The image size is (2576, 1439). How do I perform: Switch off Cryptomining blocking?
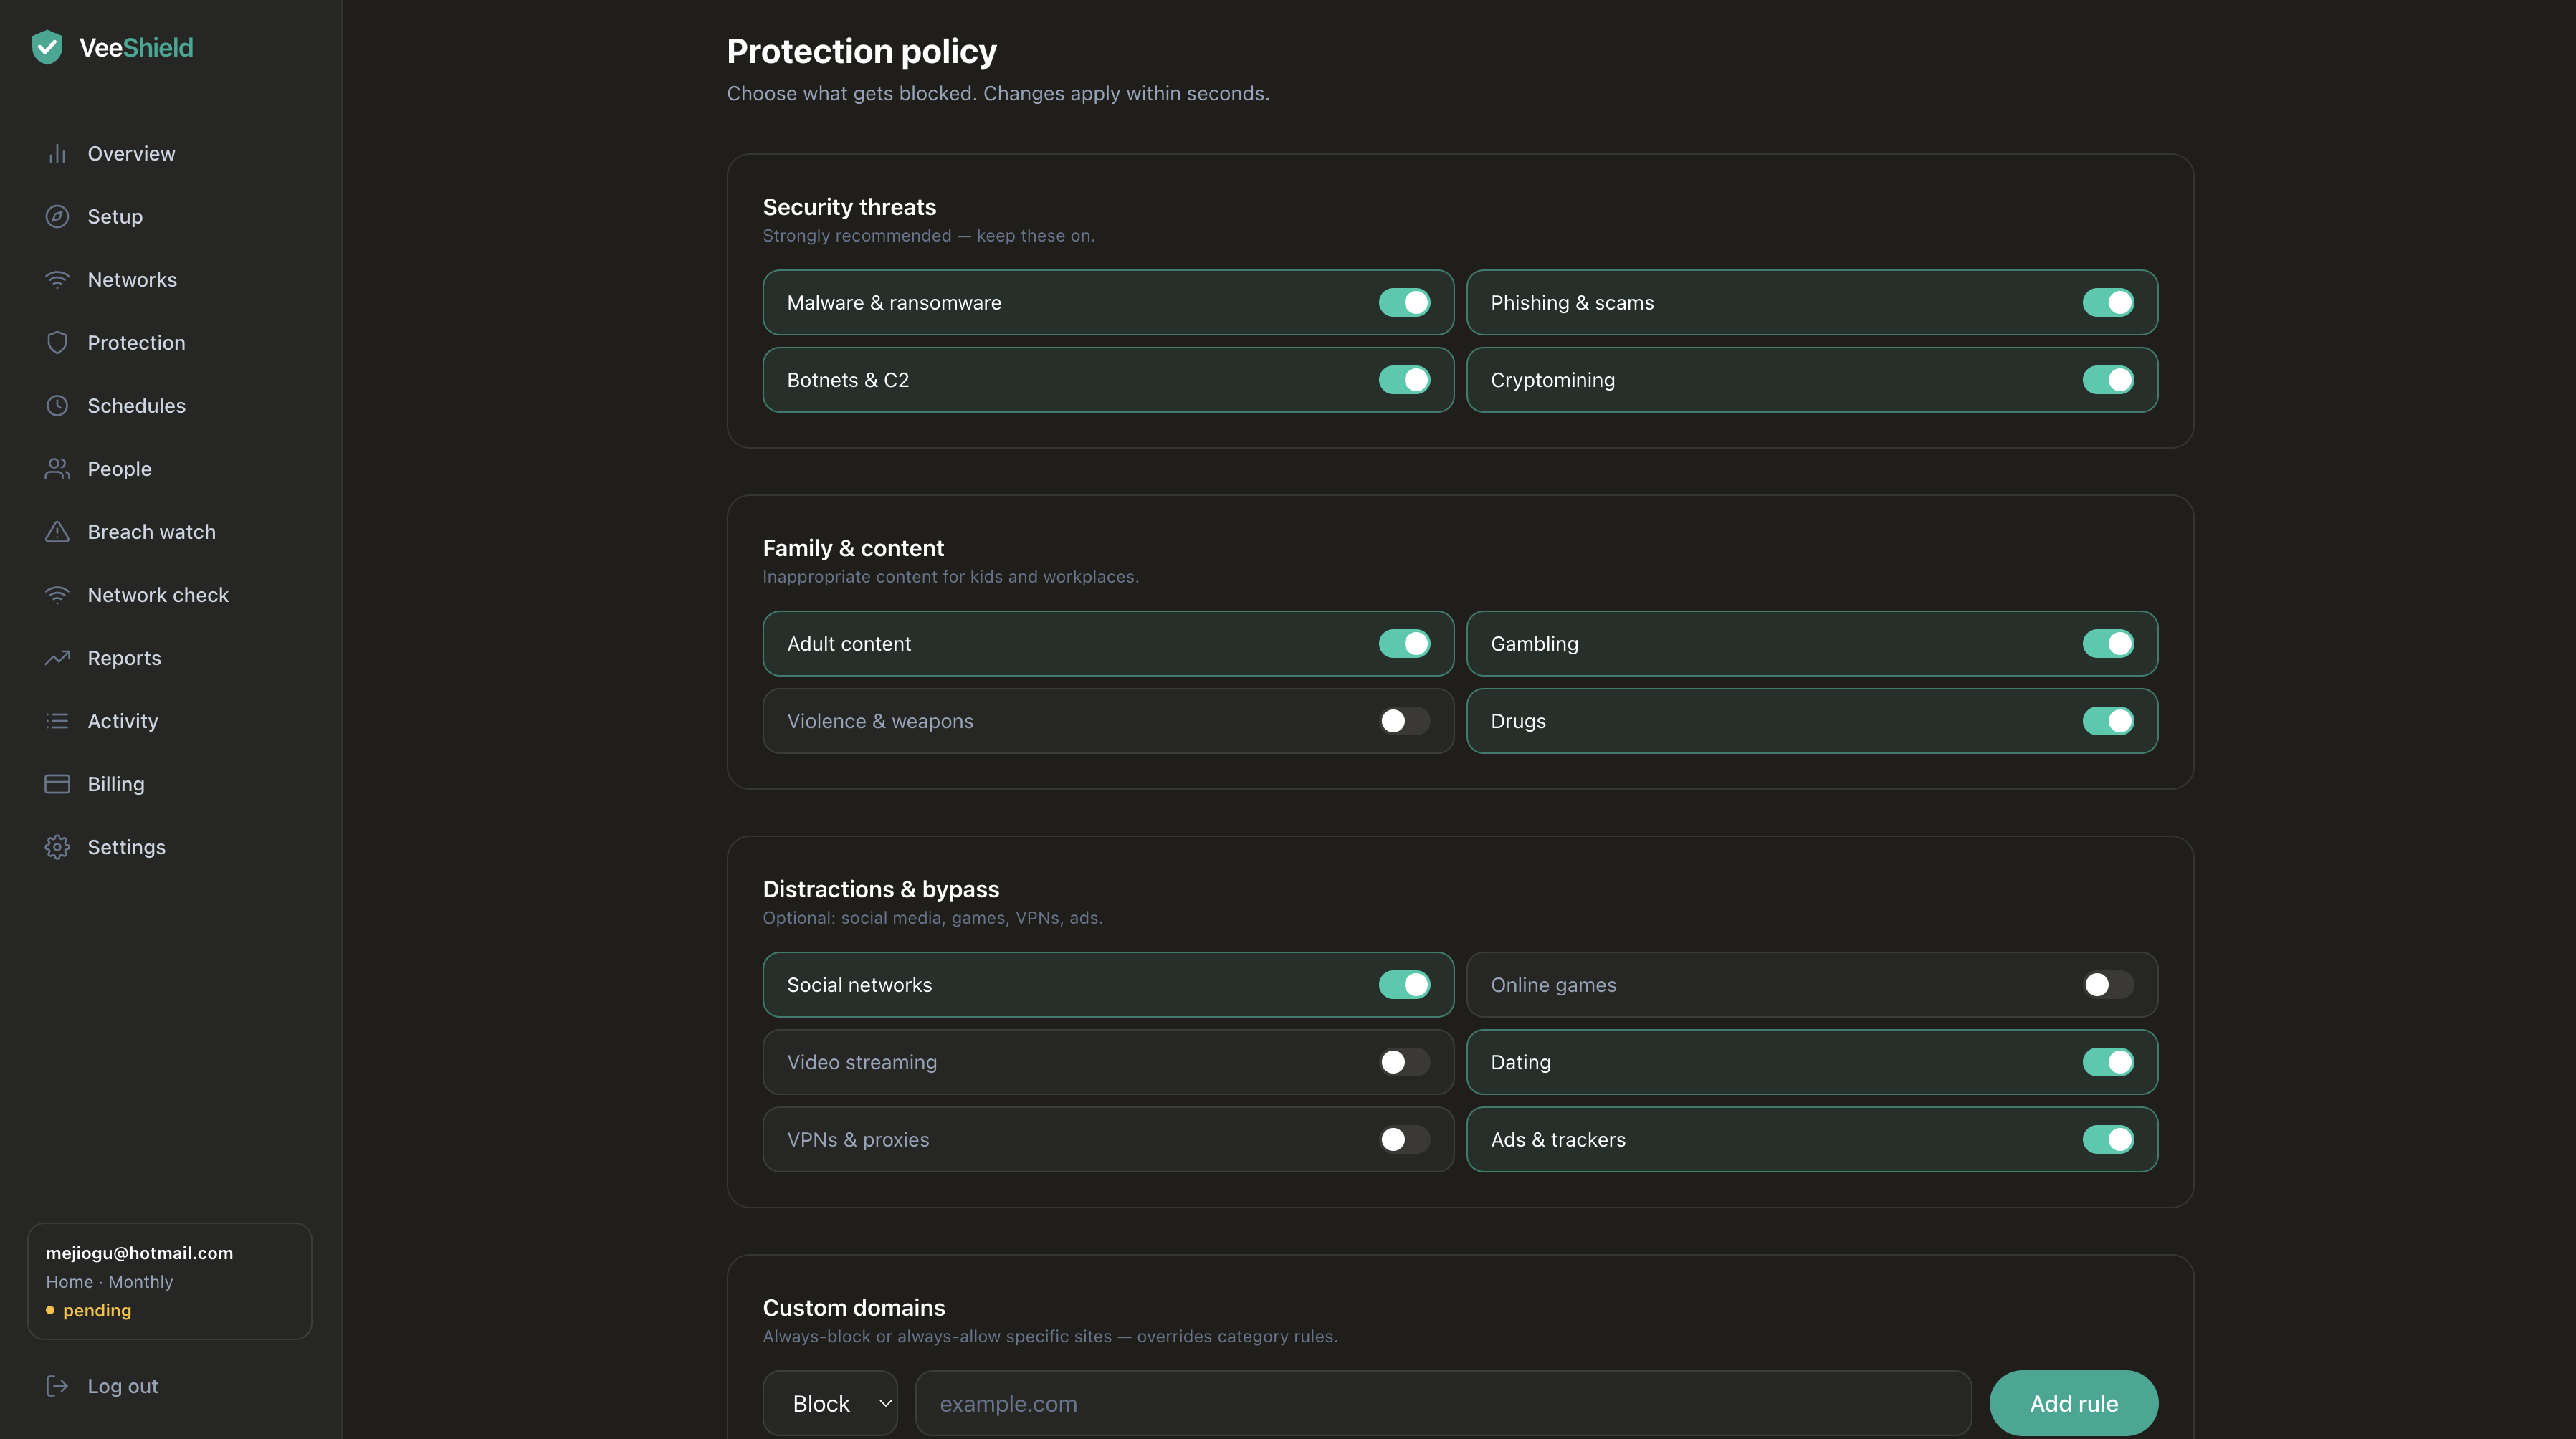[2108, 379]
